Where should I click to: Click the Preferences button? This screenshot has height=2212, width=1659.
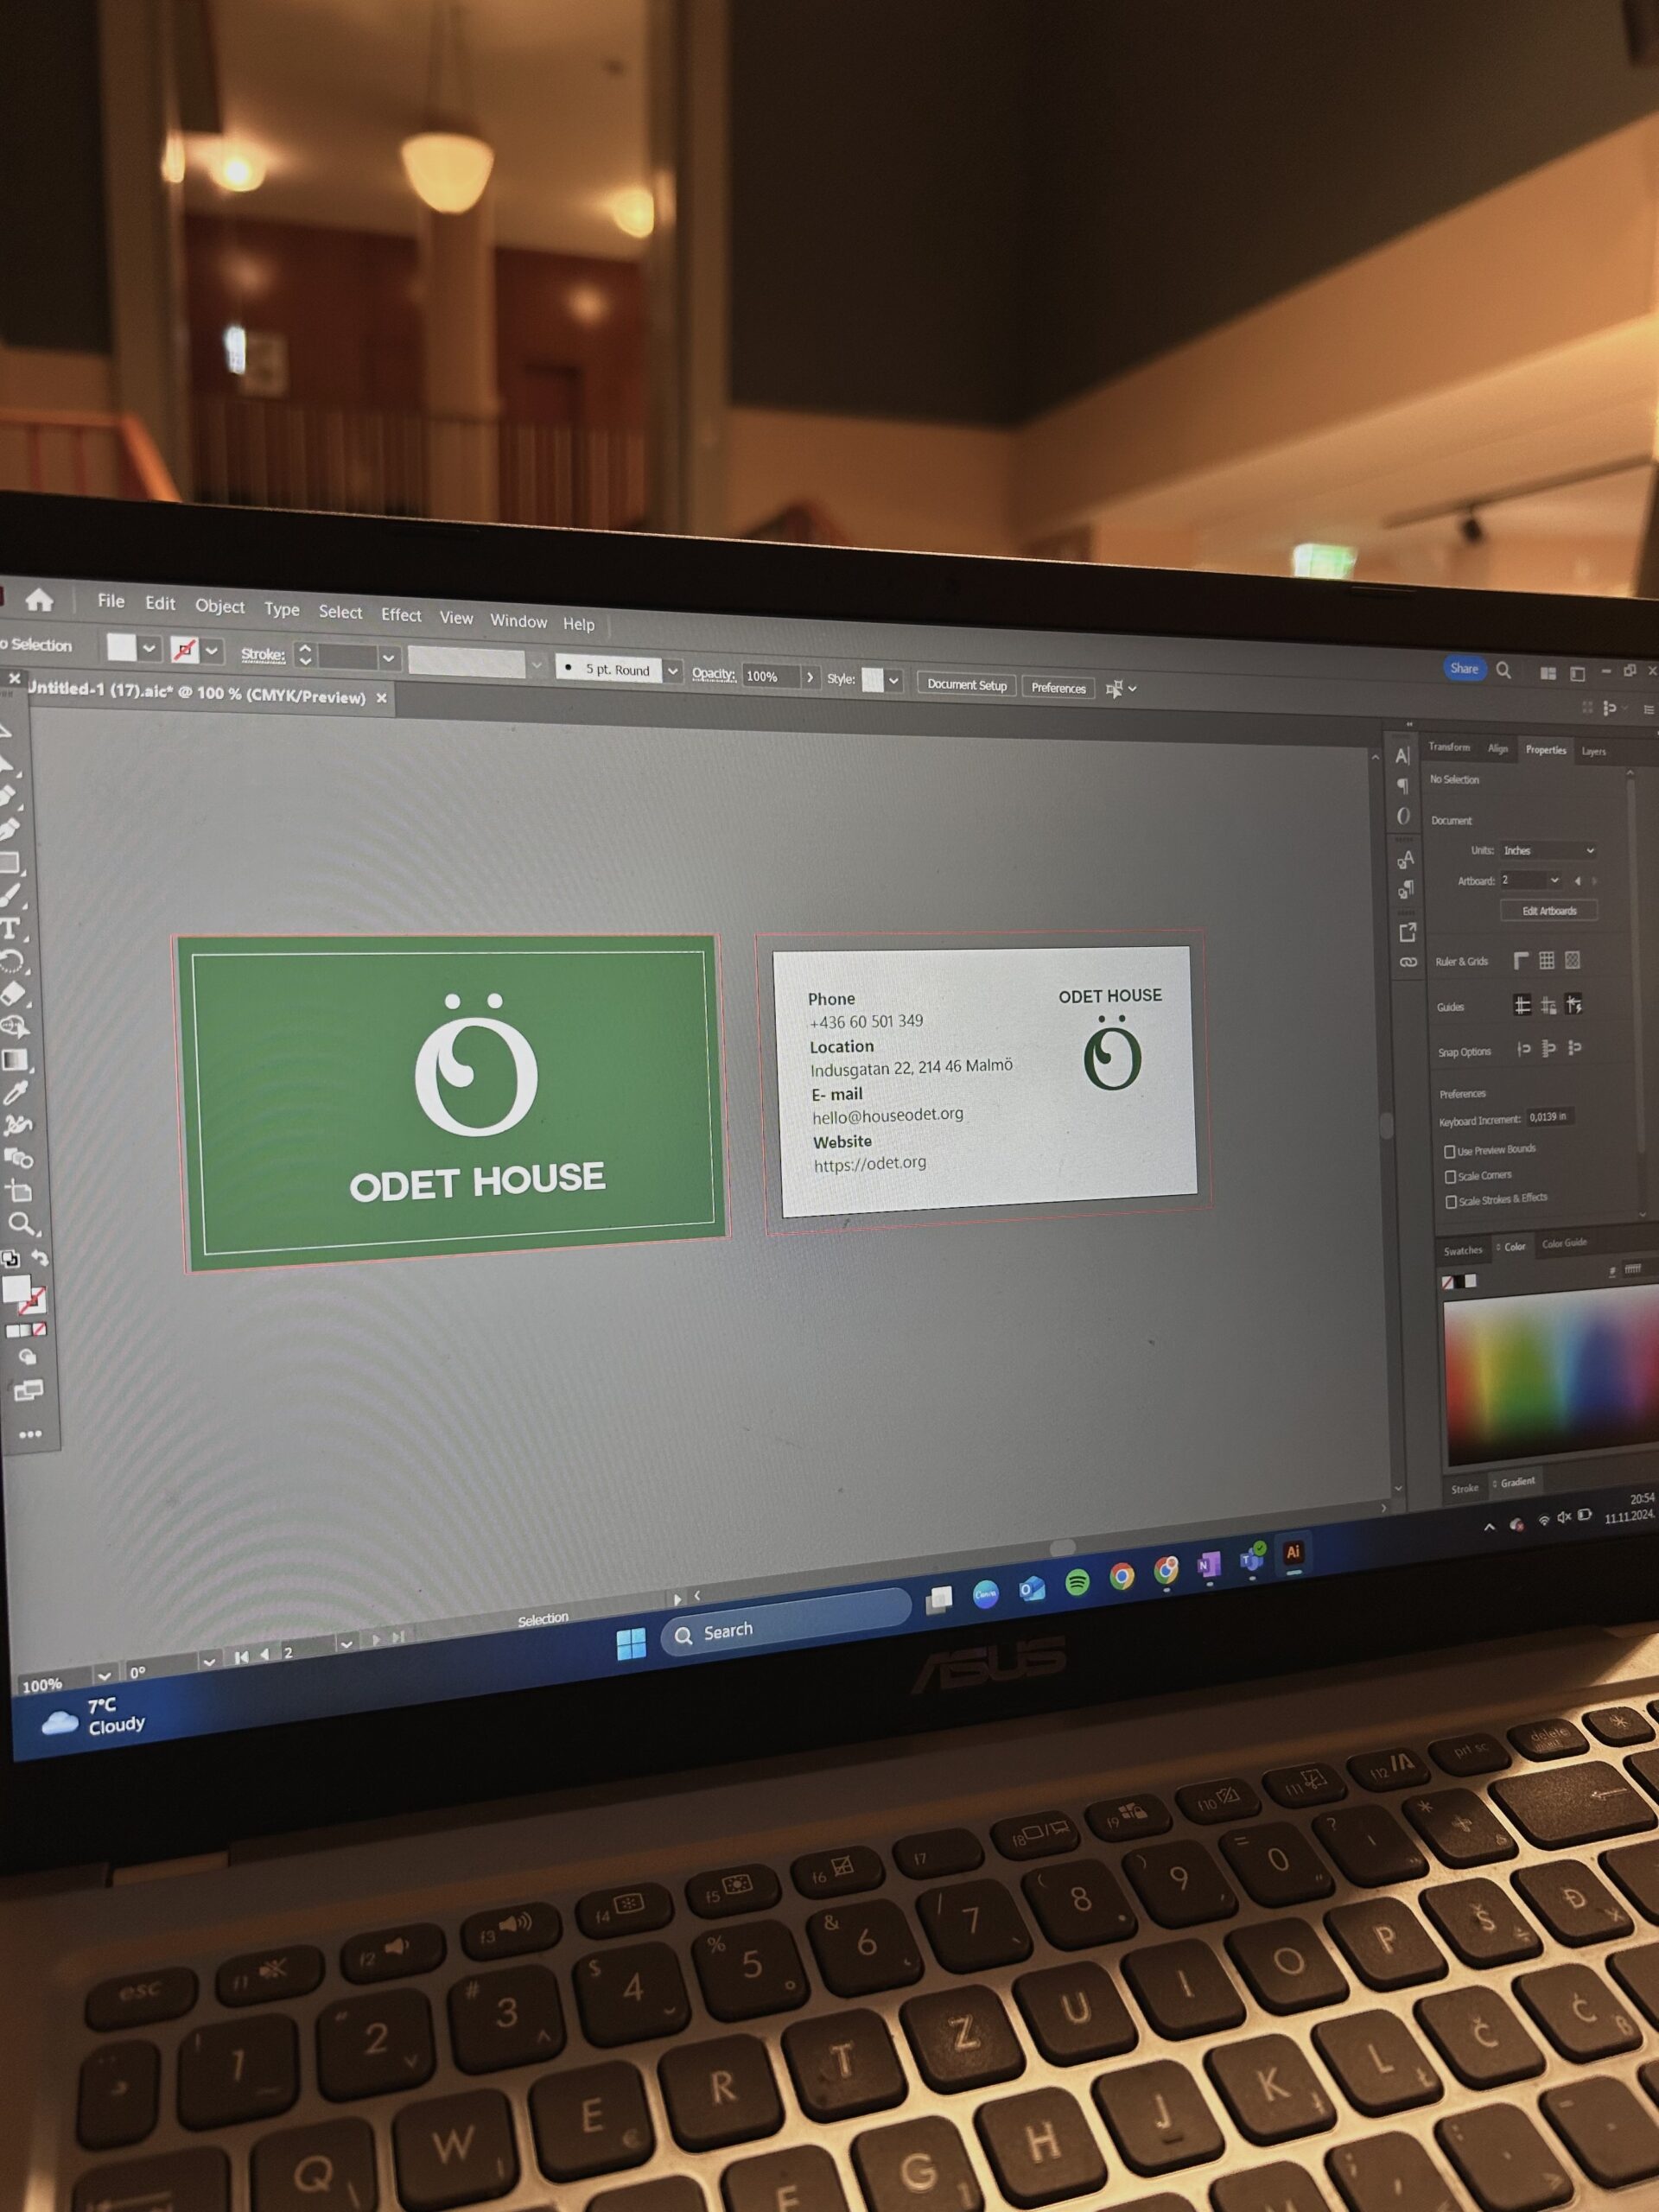coord(1058,688)
